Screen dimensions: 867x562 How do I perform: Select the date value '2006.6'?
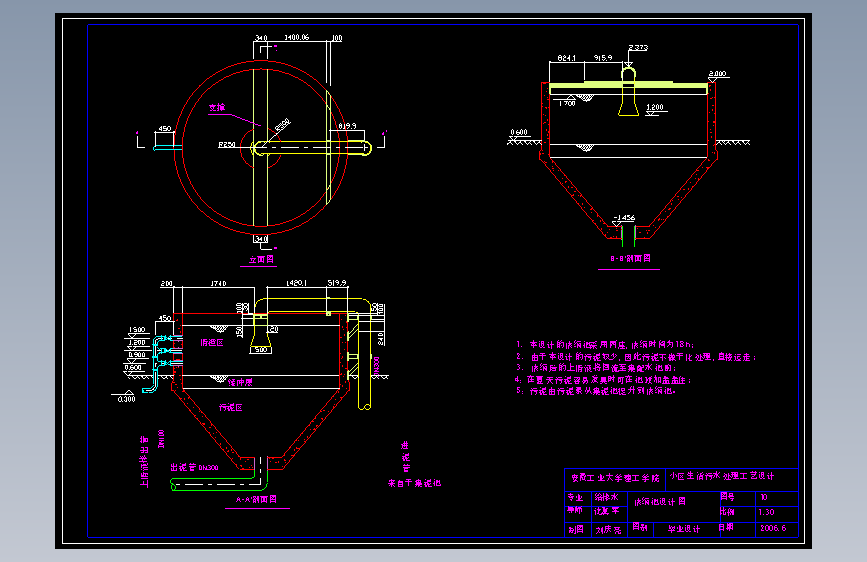[773, 528]
